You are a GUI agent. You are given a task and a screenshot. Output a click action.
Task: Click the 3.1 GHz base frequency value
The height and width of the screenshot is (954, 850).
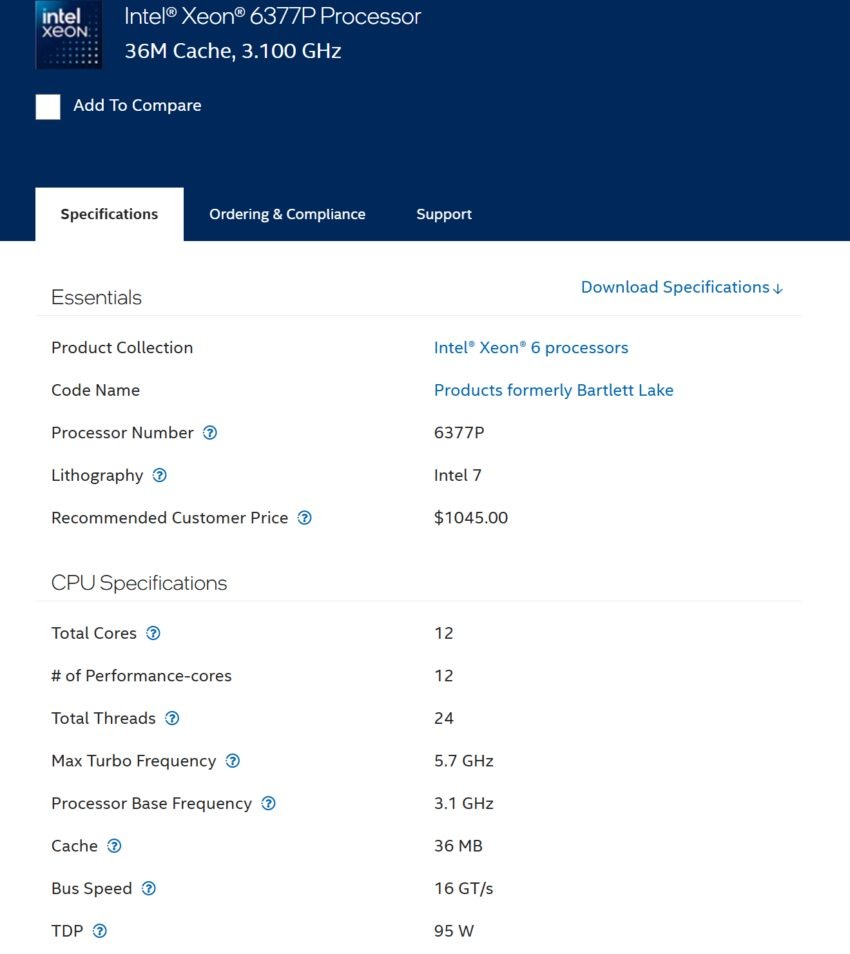pos(464,804)
